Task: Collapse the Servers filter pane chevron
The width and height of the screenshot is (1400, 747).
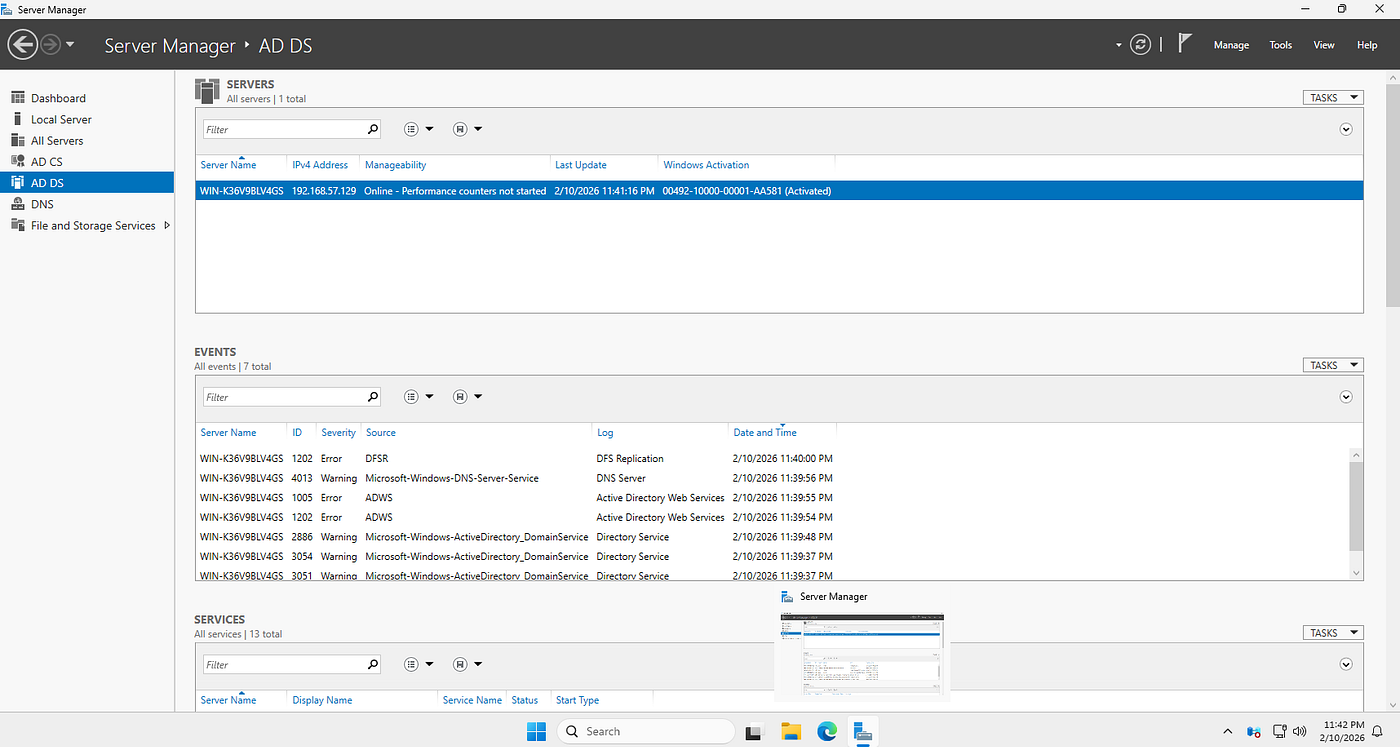Action: pyautogui.click(x=1346, y=129)
